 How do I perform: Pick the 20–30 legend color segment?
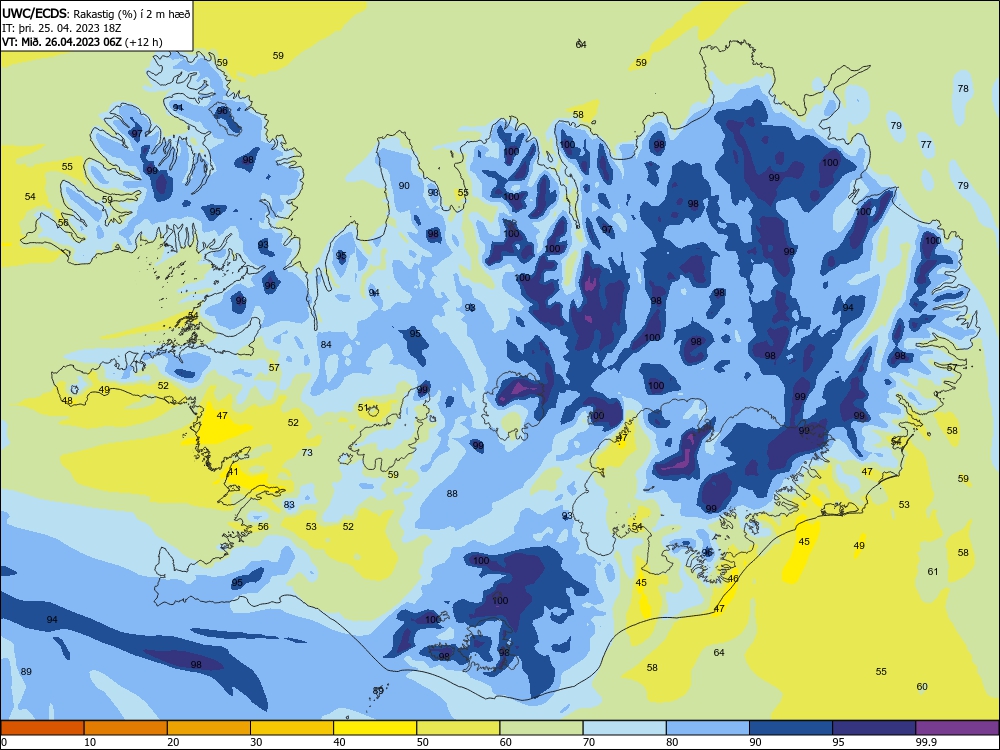(x=209, y=728)
